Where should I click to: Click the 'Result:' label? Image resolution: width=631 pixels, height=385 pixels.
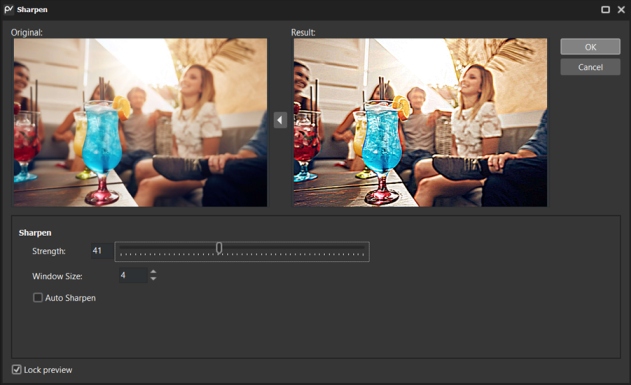coord(303,32)
